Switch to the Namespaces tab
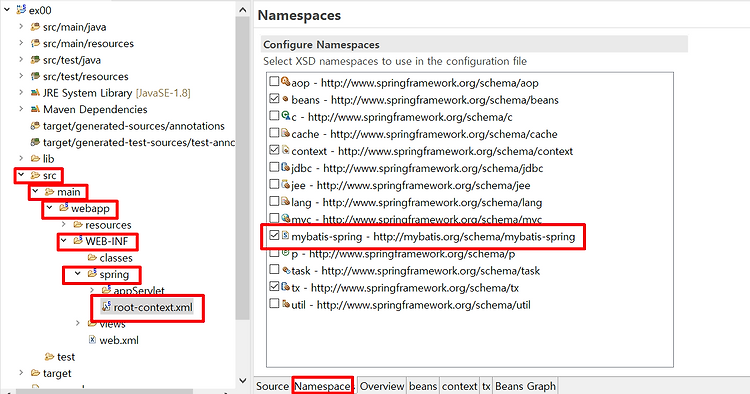Viewport: 750px width, 394px height. pos(323,386)
